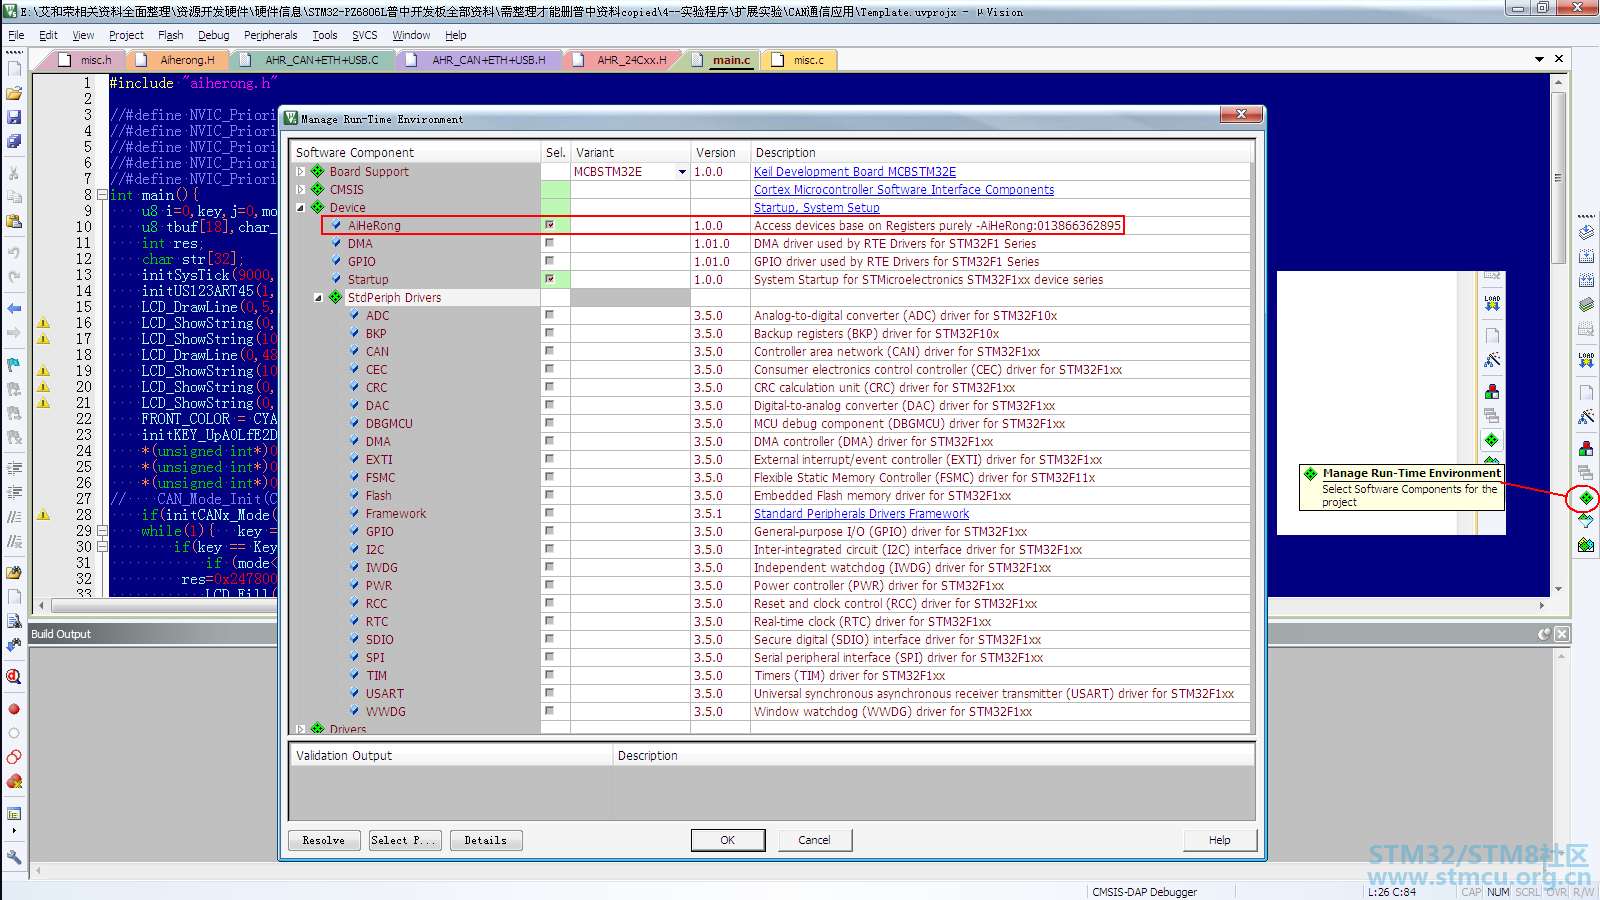Expand the Drivers node at list bottom
The image size is (1600, 900).
point(301,729)
